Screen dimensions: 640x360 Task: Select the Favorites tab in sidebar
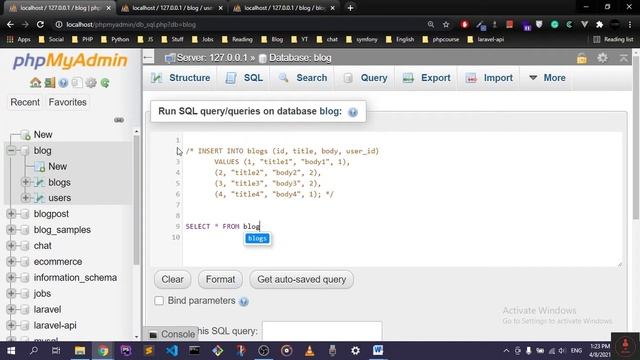click(x=67, y=102)
